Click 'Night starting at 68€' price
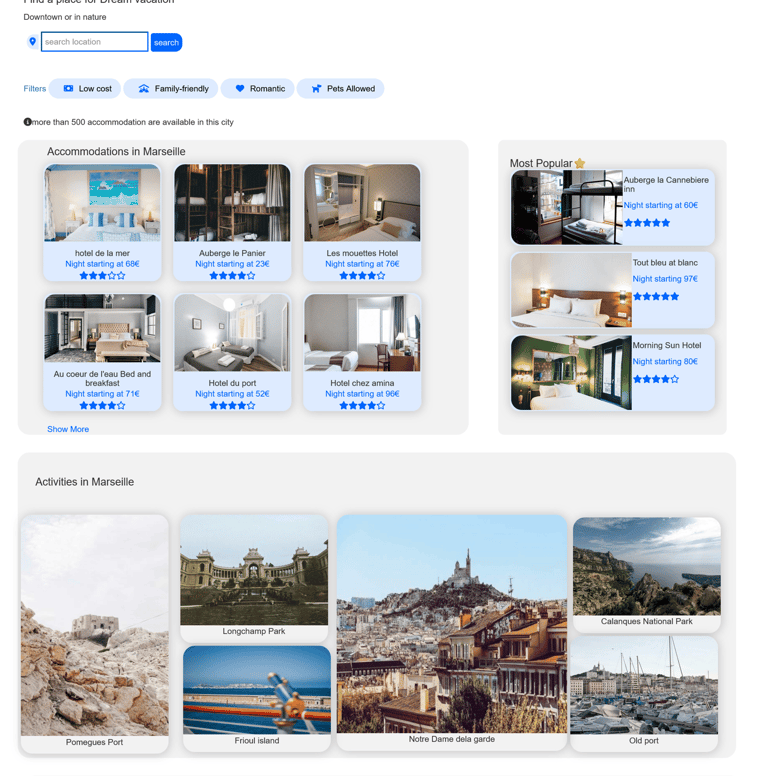The width and height of the screenshot is (768, 776). click(102, 264)
